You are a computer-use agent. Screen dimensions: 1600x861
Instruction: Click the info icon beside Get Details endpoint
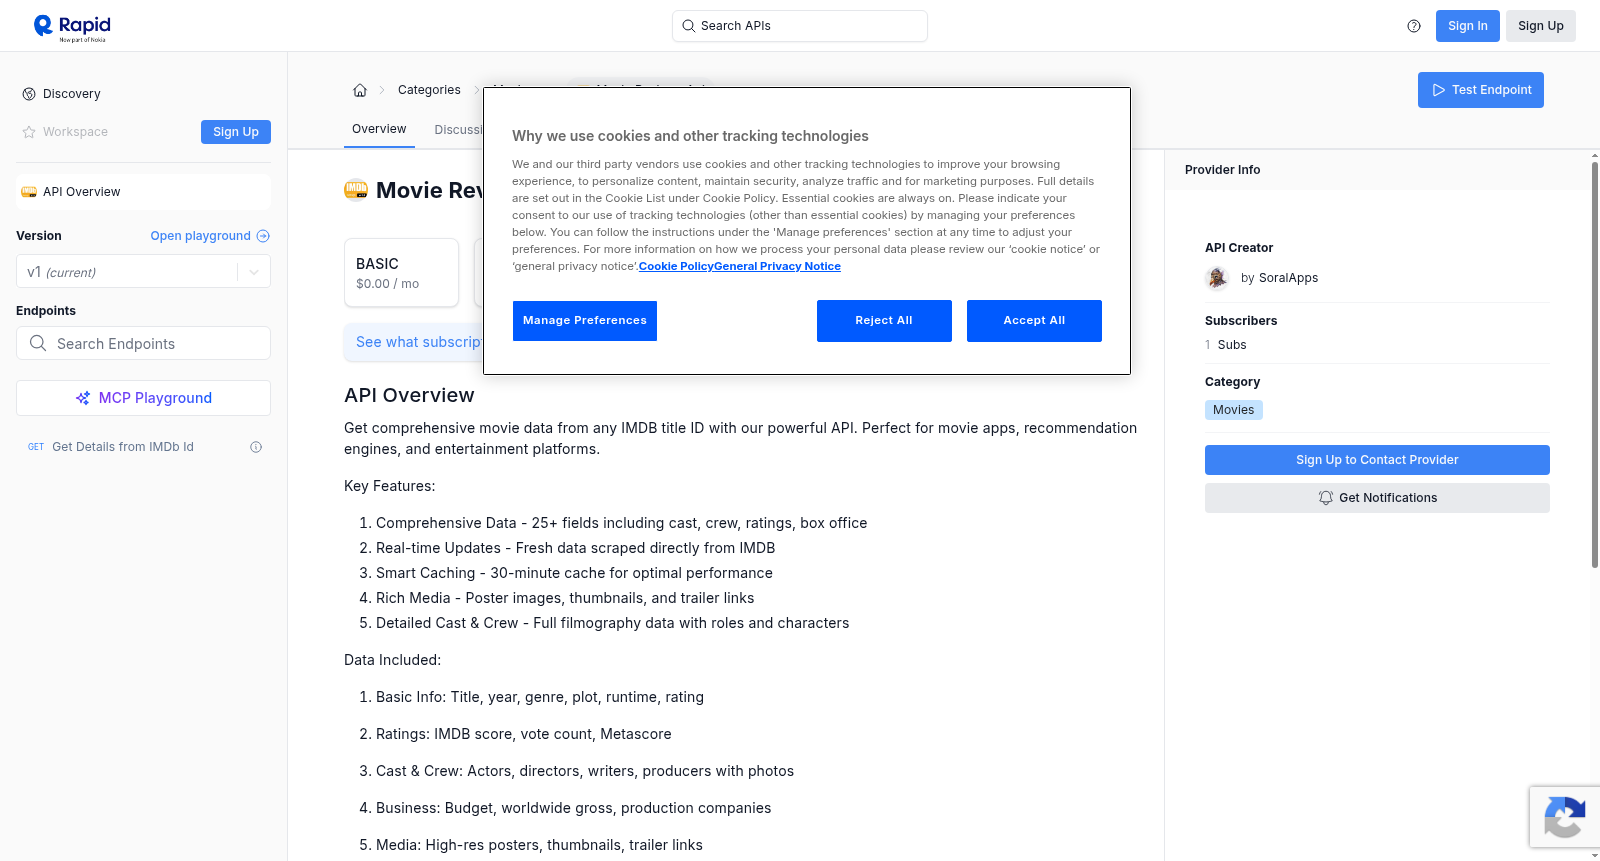[x=256, y=447]
